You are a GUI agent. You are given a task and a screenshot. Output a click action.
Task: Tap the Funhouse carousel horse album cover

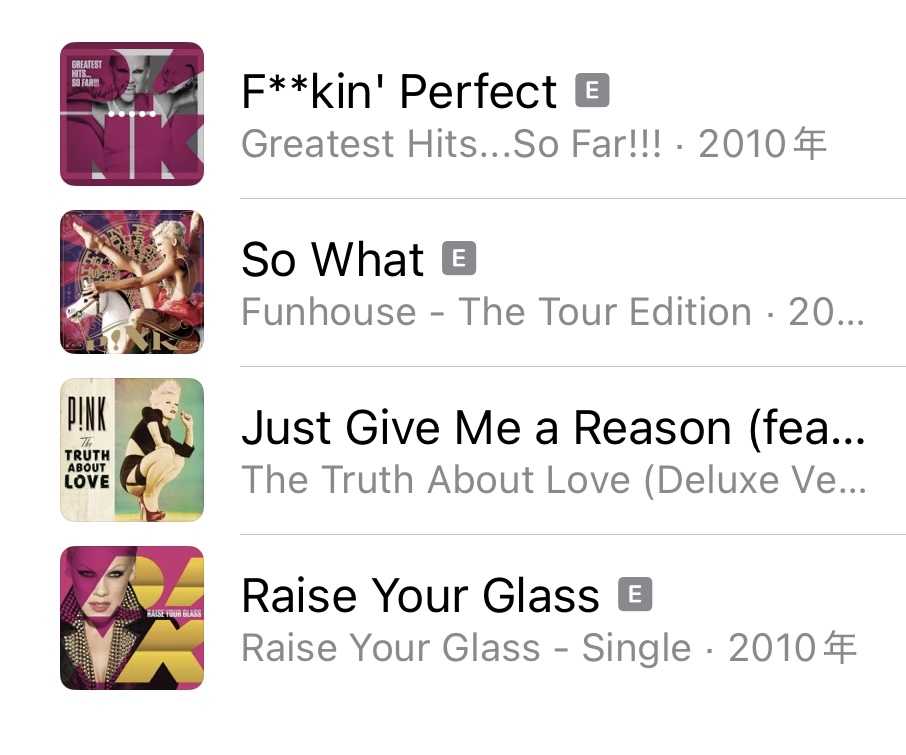(x=132, y=282)
